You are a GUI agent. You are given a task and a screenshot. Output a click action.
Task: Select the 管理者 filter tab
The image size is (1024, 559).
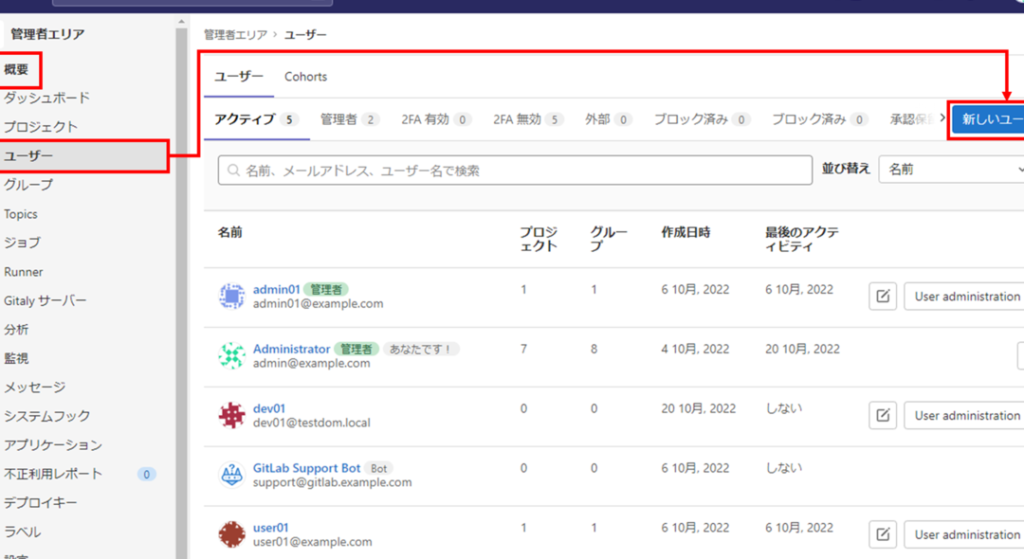[x=349, y=119]
